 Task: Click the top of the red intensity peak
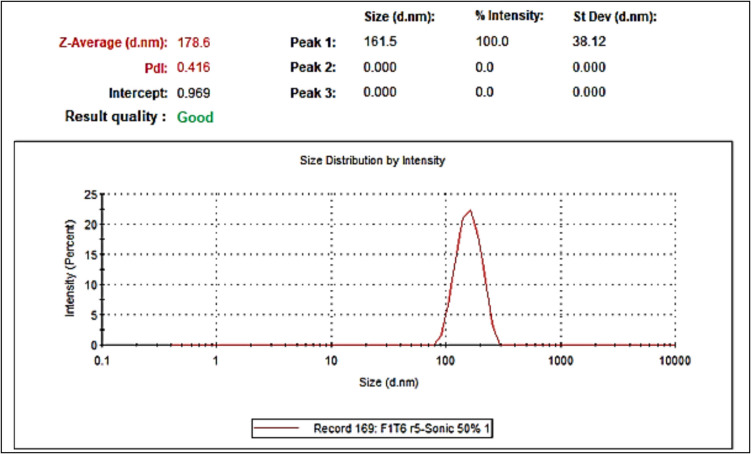click(469, 210)
